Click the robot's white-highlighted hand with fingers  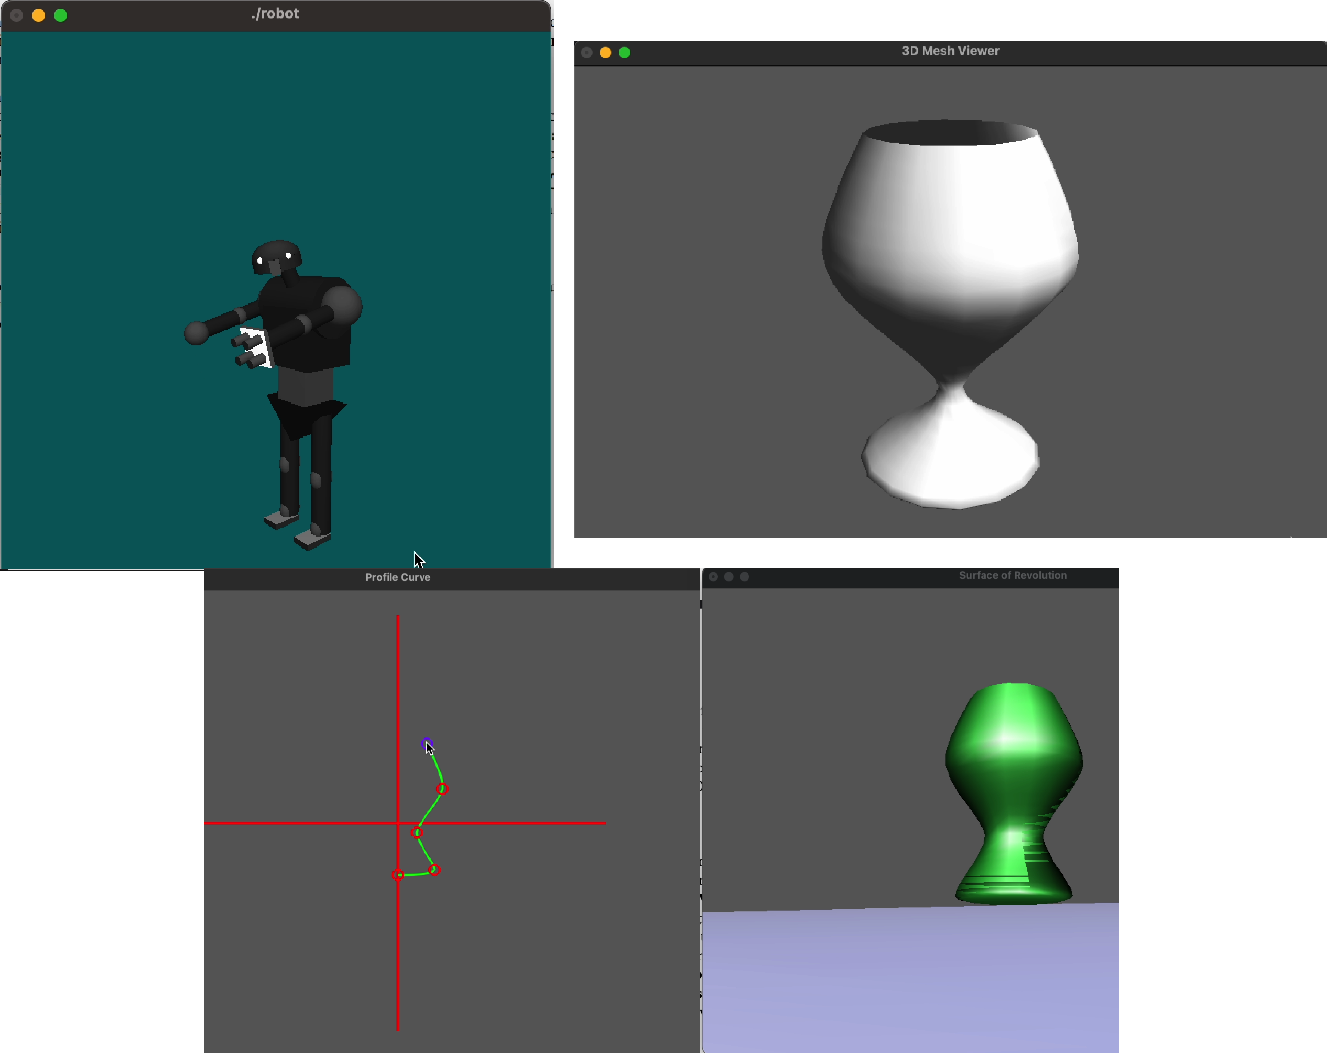254,348
